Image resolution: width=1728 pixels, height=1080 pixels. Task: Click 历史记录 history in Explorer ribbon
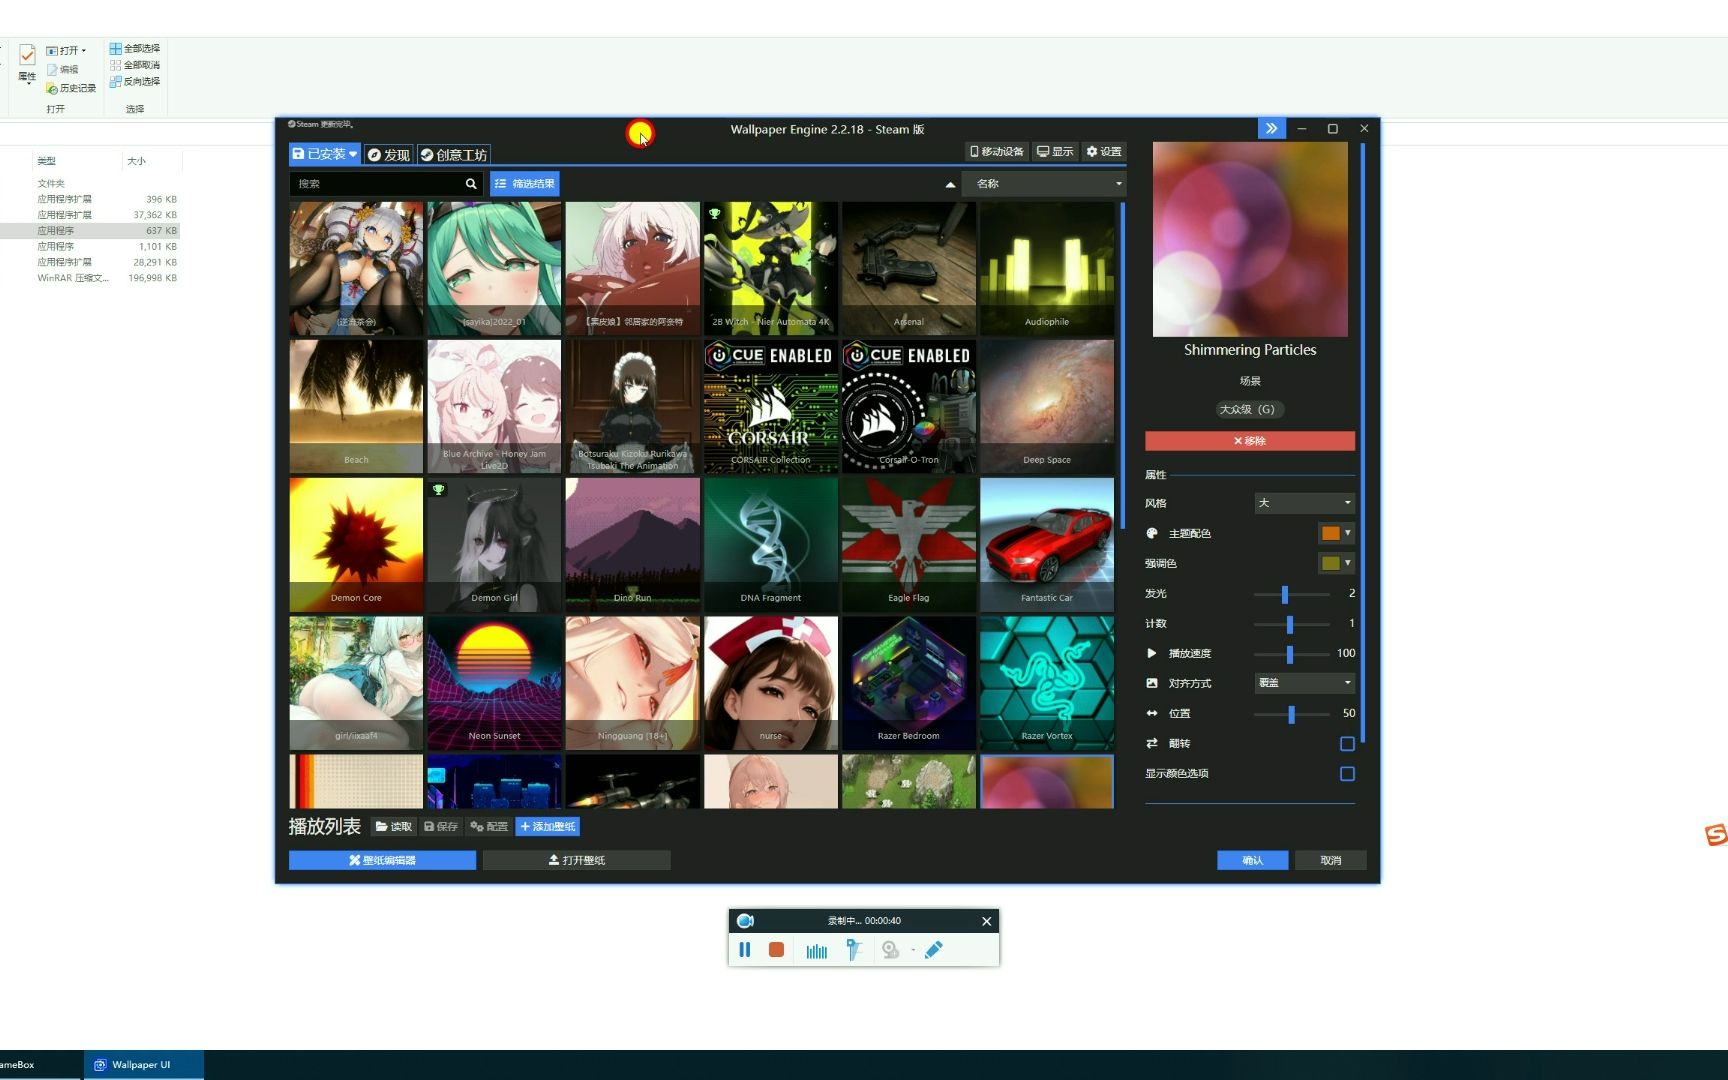[71, 88]
